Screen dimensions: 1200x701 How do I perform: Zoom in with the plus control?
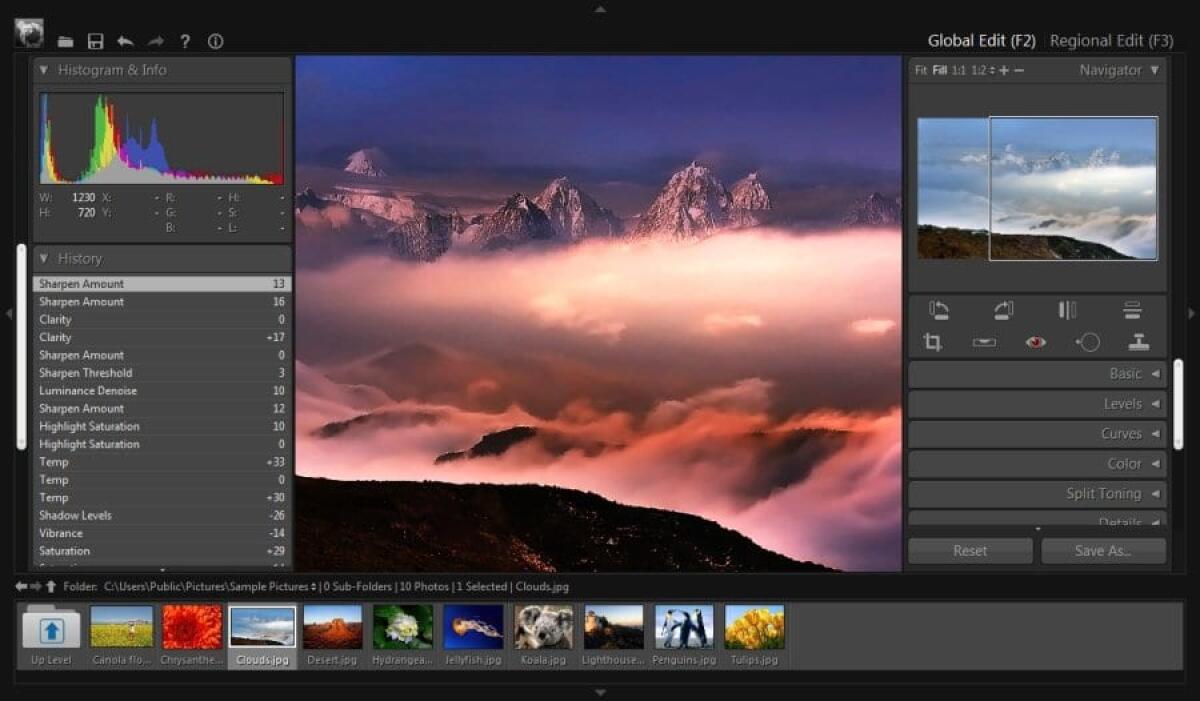pyautogui.click(x=1003, y=70)
